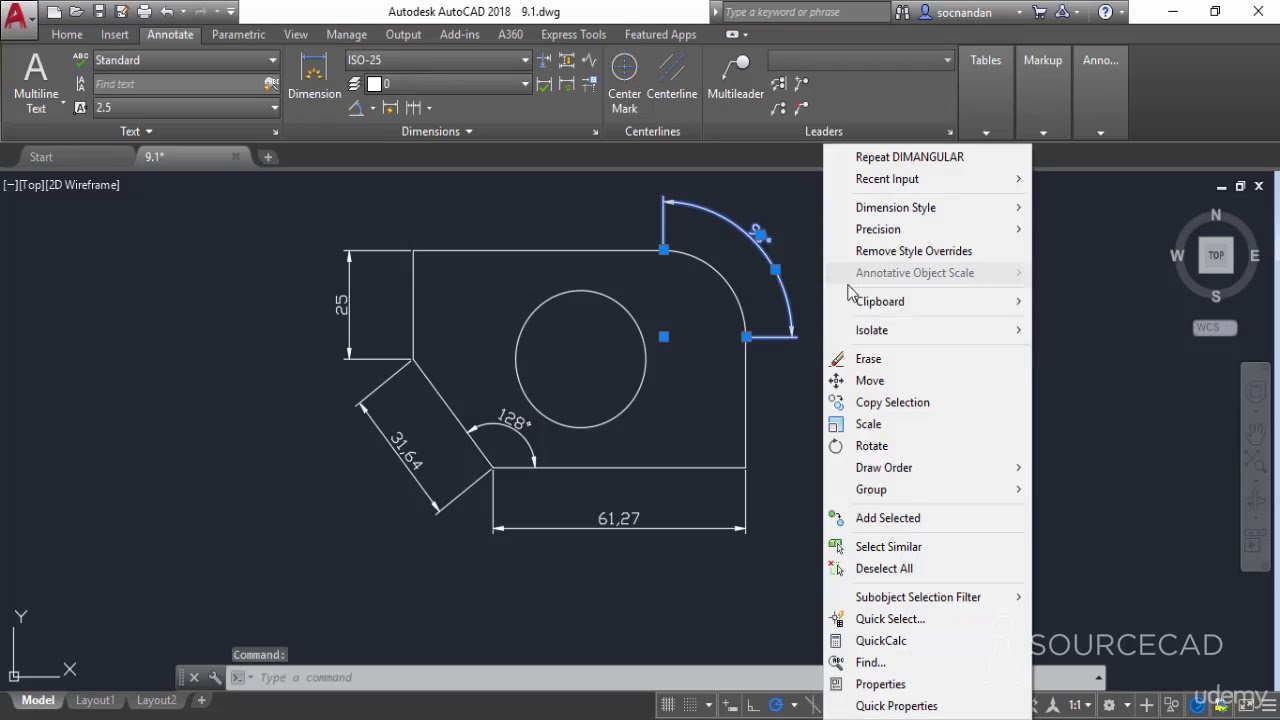Toggle polar tracking in status bar

[776, 705]
